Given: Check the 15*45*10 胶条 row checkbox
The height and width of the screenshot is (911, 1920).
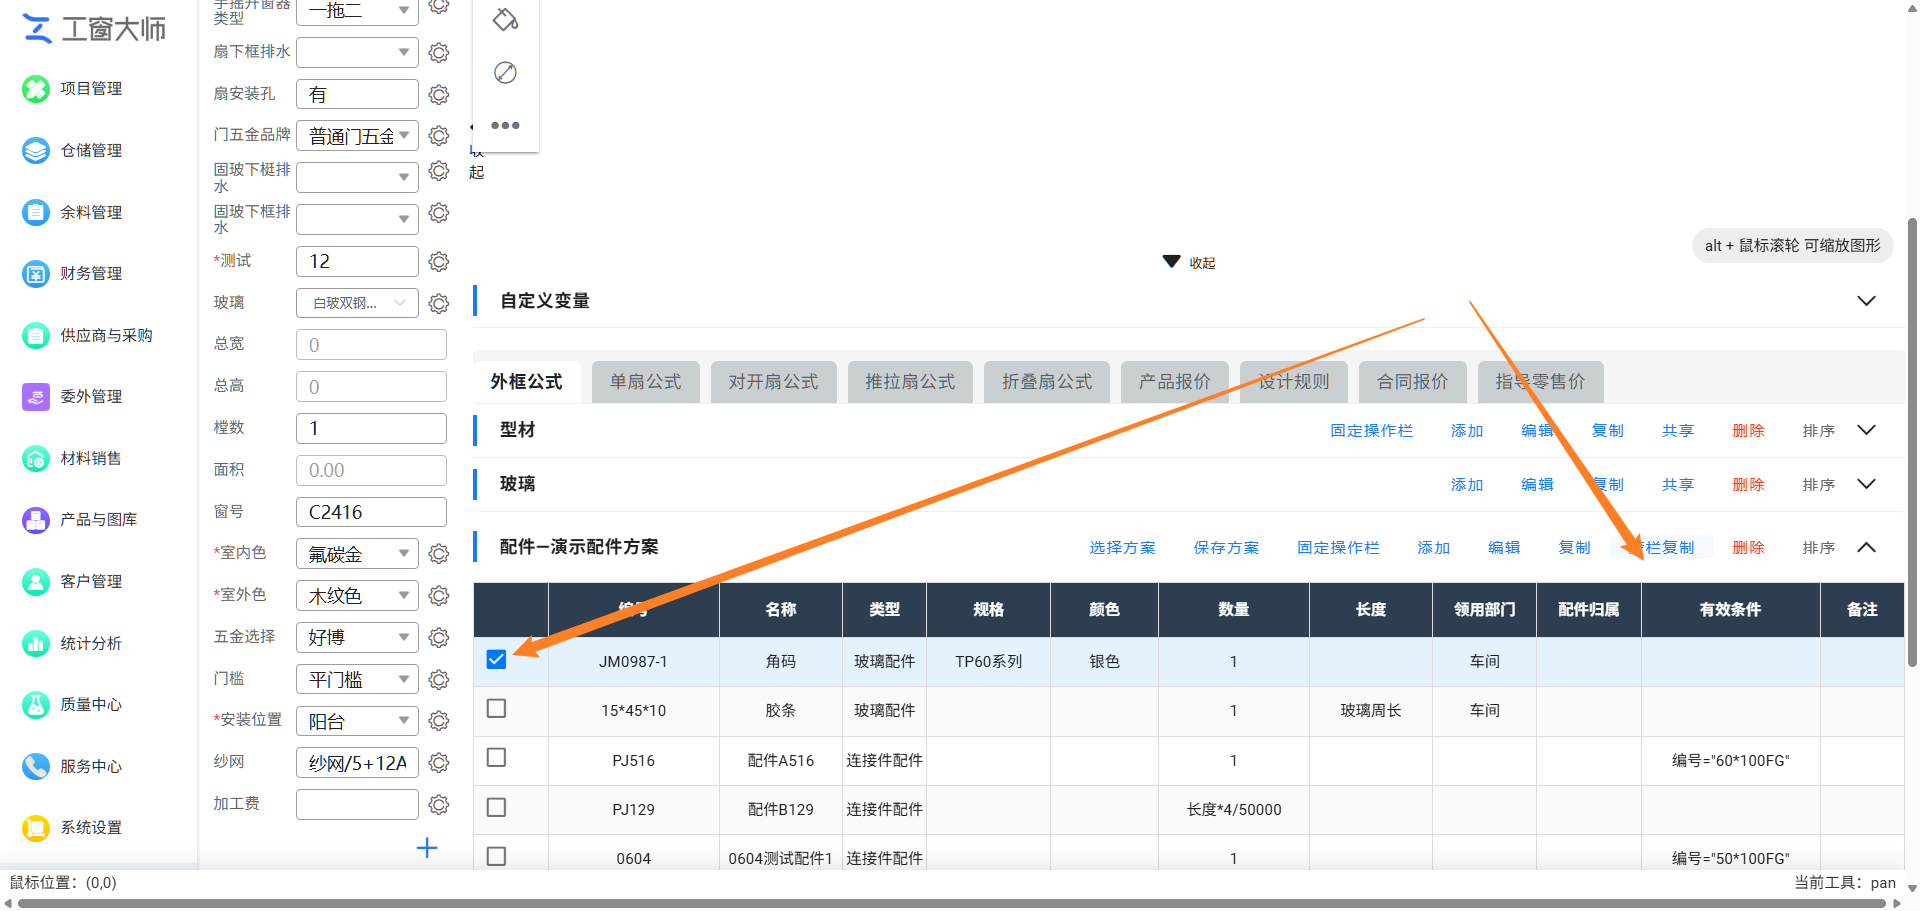Looking at the screenshot, I should point(496,708).
